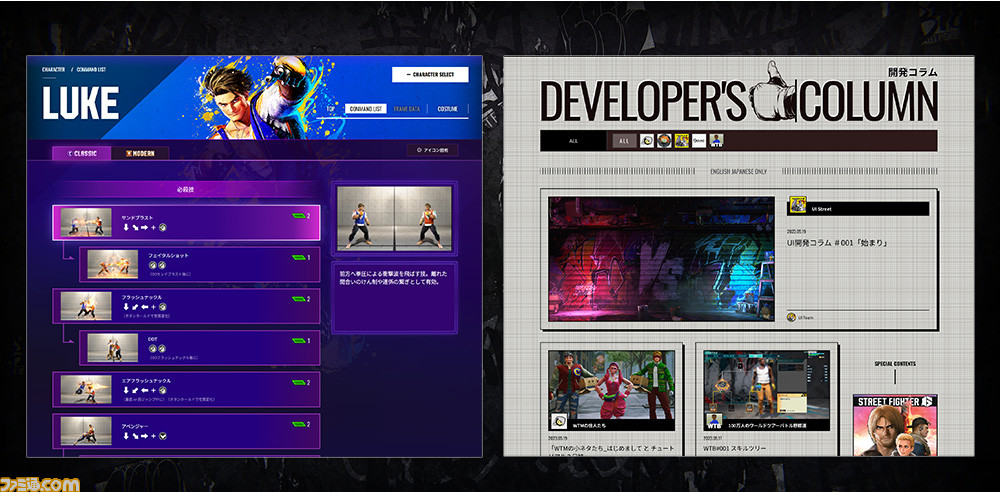The image size is (1000, 492).
Task: Click the Drive gauge icon on アベンジャー row
Action: [298, 424]
